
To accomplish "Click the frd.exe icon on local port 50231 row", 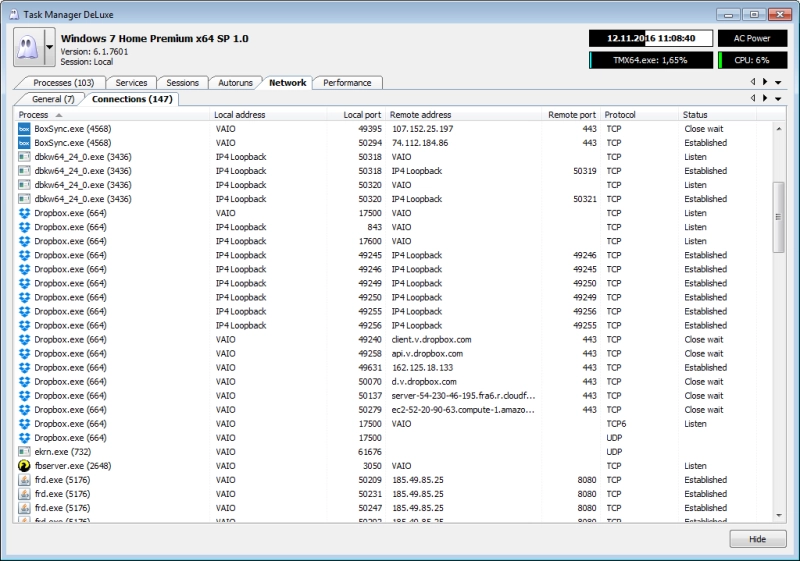I will 24,494.
